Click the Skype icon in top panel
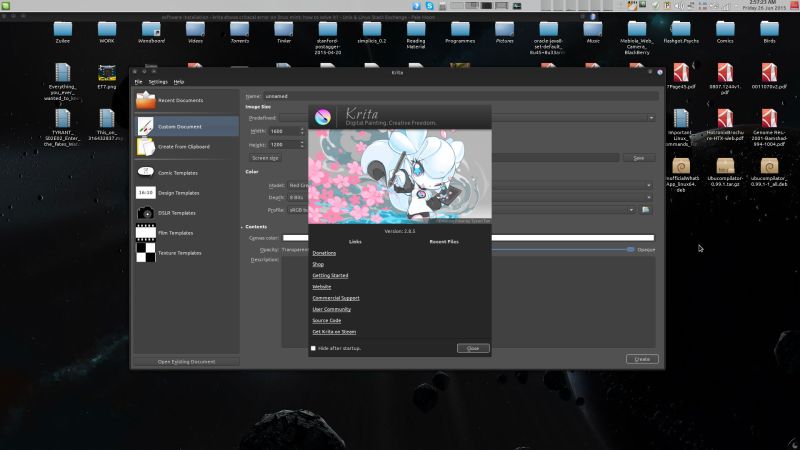This screenshot has width=800, height=450. pos(430,6)
